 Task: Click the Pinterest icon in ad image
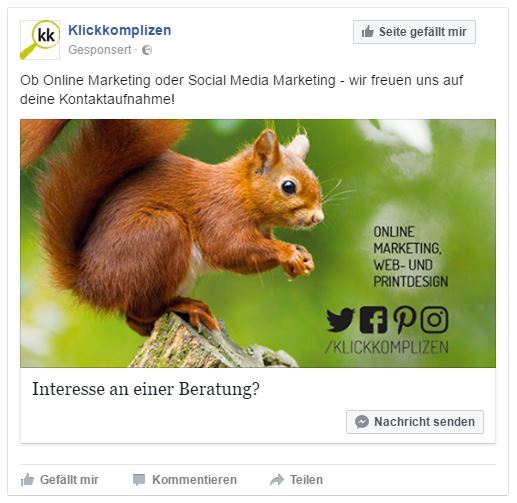pyautogui.click(x=404, y=320)
